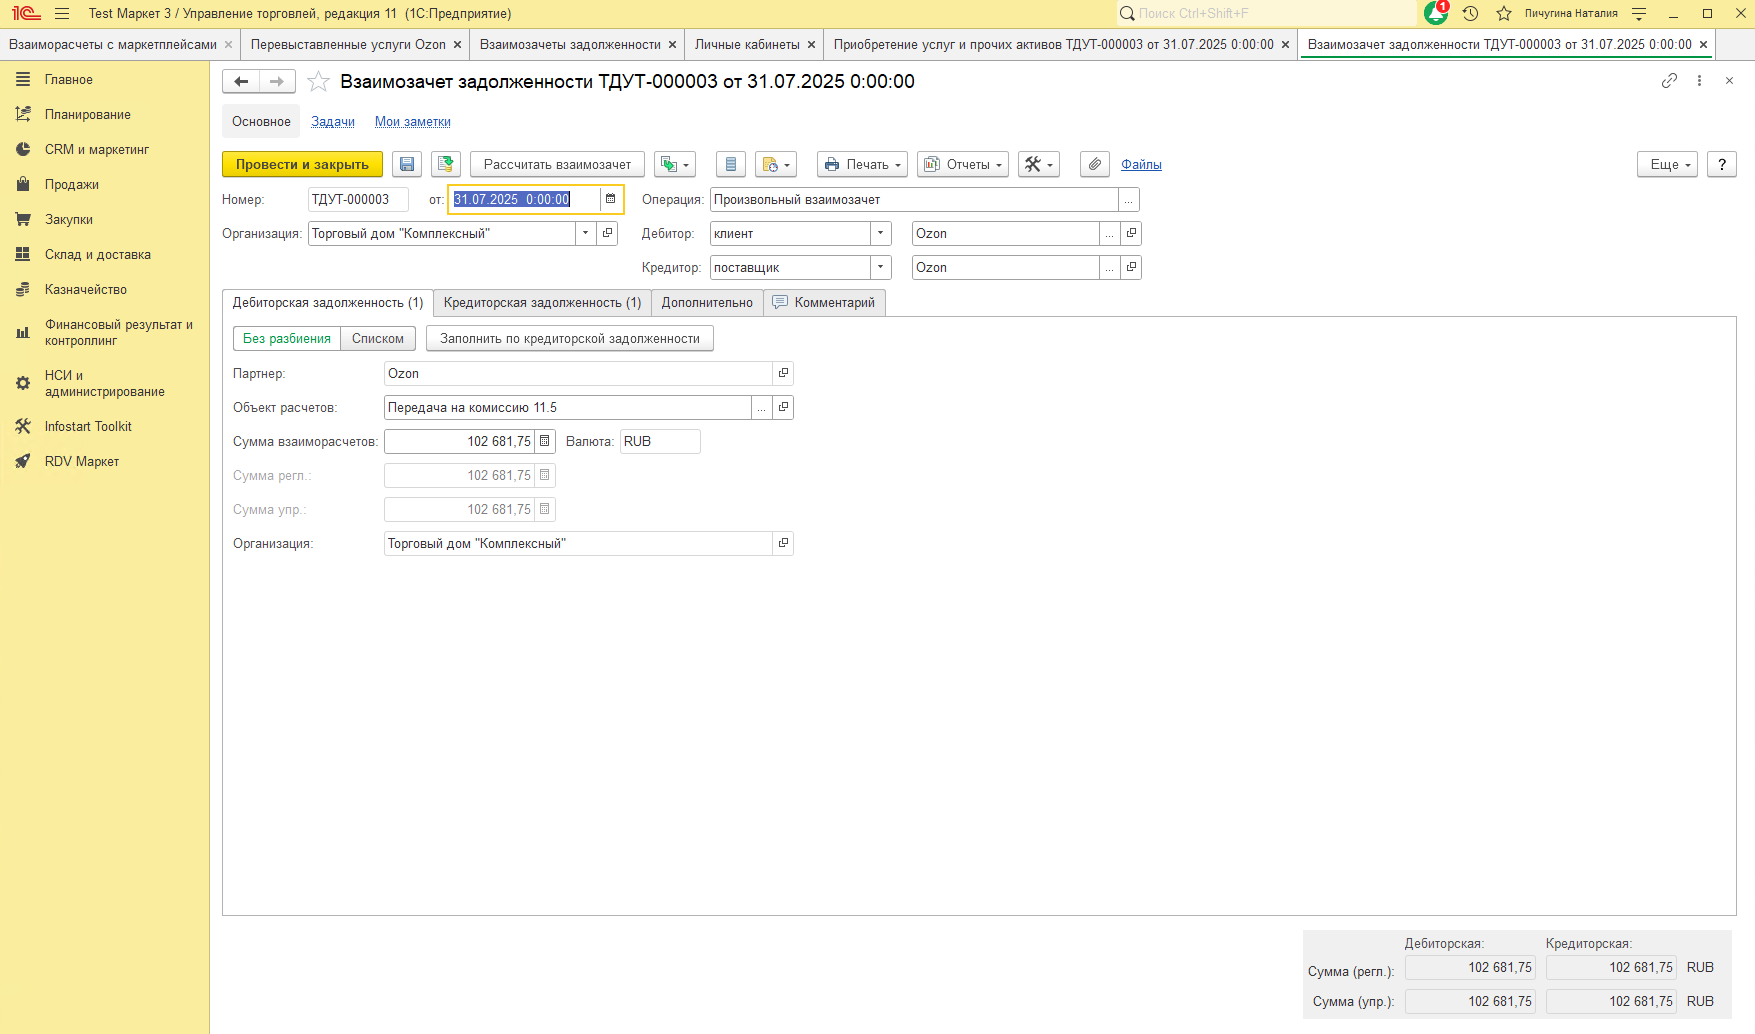Open calculator for Сумма взаиморасчетов field

[x=545, y=441]
